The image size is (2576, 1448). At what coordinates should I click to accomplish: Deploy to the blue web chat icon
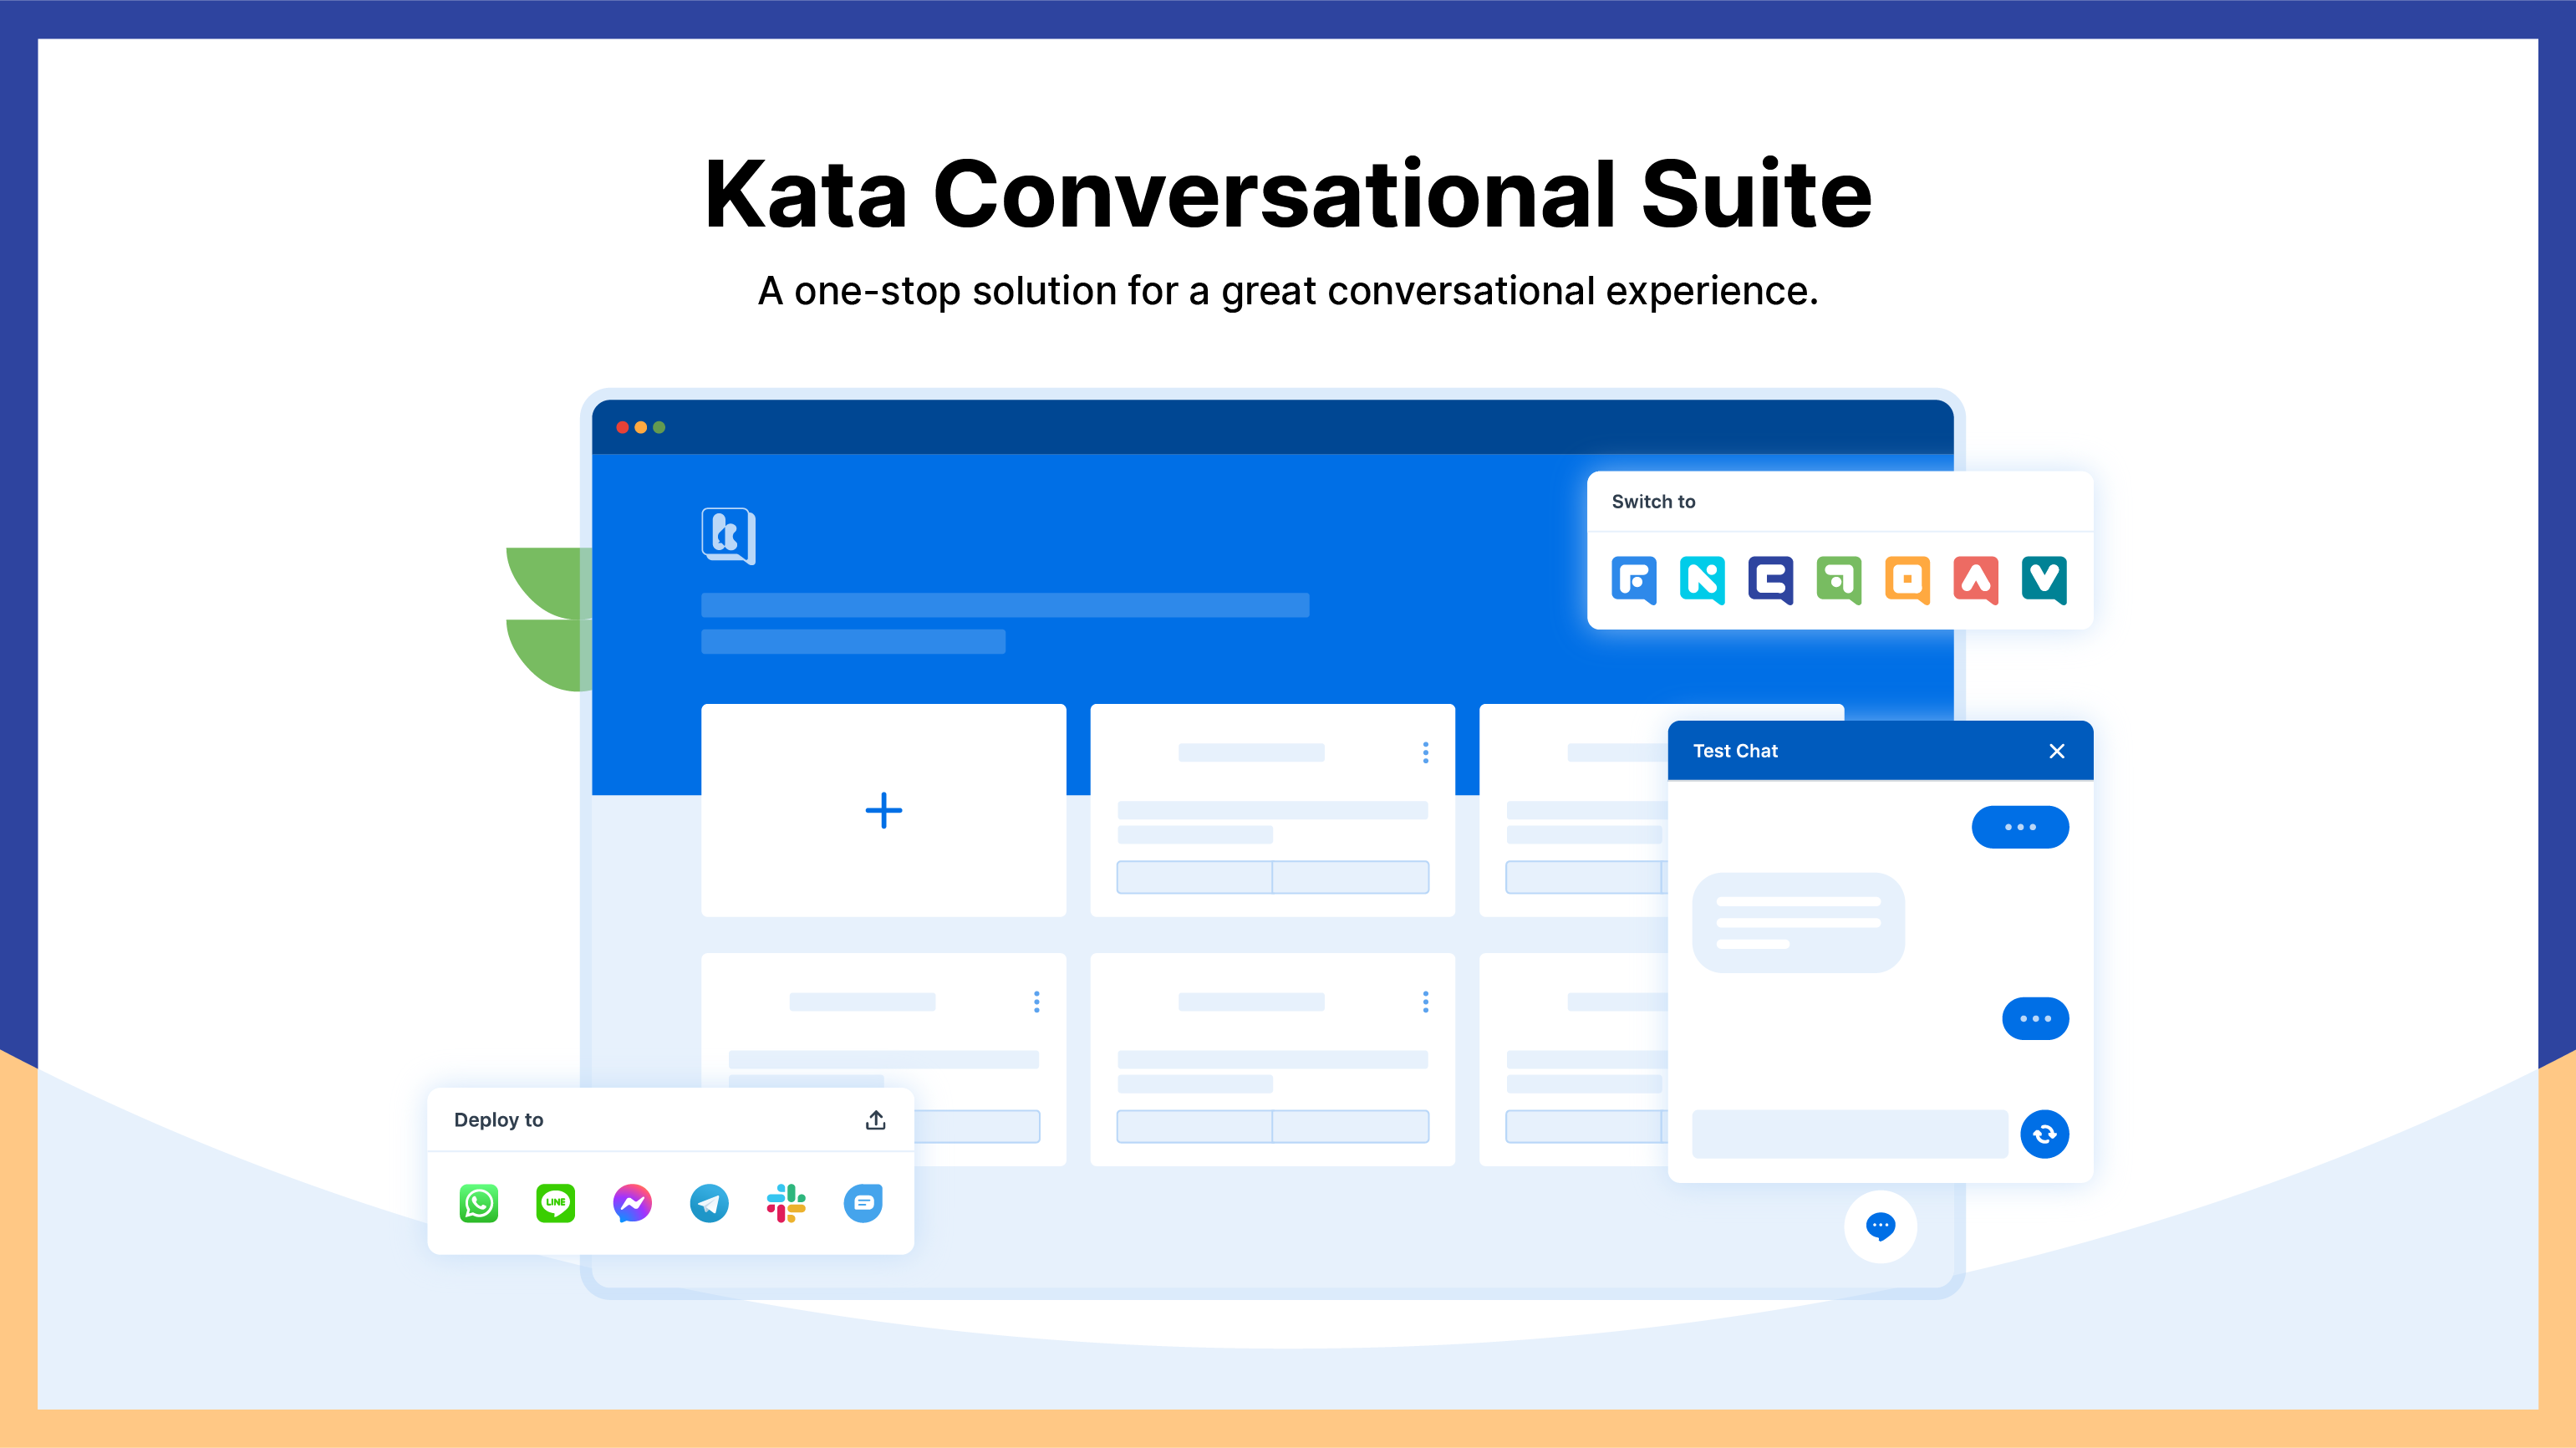pyautogui.click(x=863, y=1203)
